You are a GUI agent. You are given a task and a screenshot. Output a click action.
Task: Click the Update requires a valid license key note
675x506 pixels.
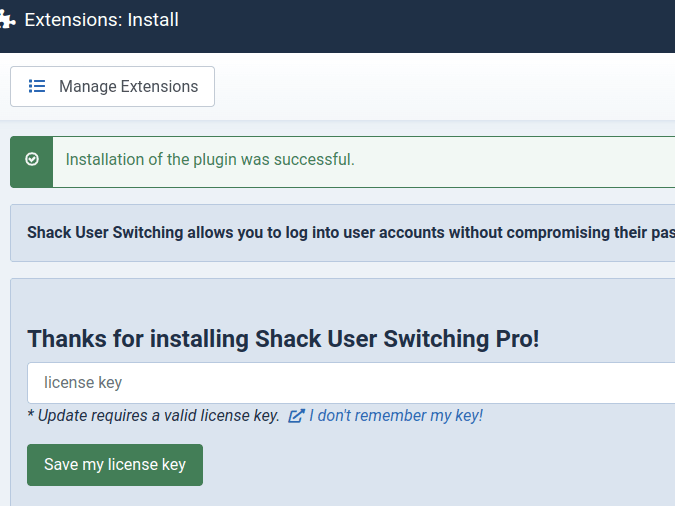click(154, 416)
